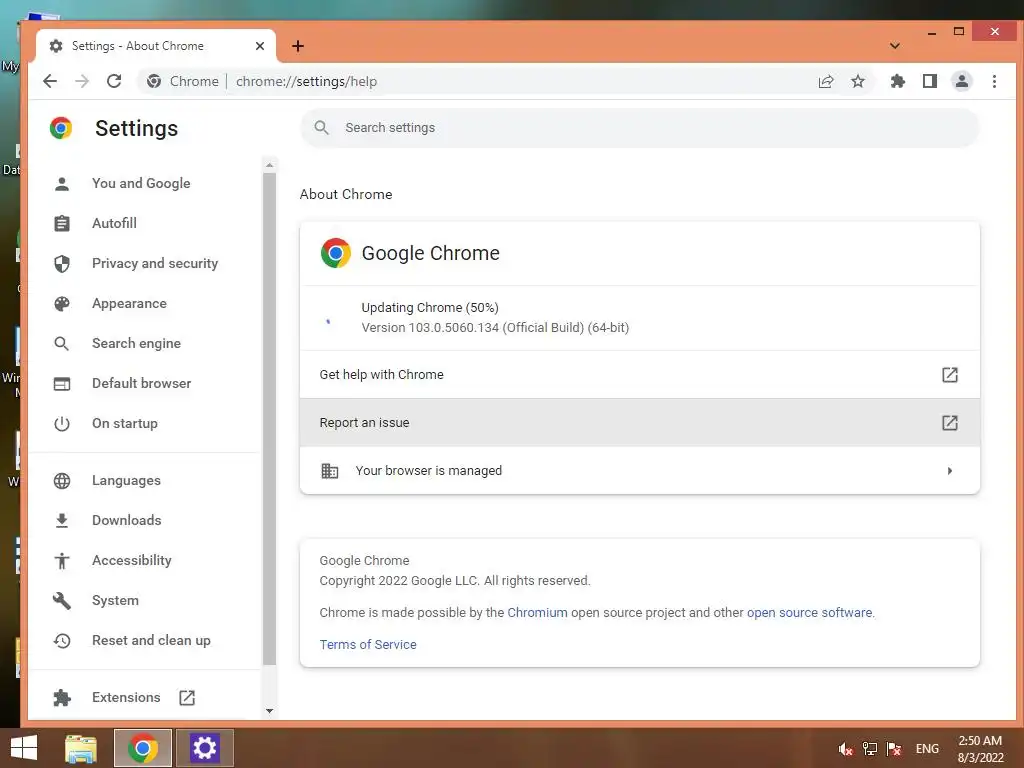This screenshot has width=1024, height=768.
Task: Click the person icon beside You and Google
Action: (x=62, y=184)
